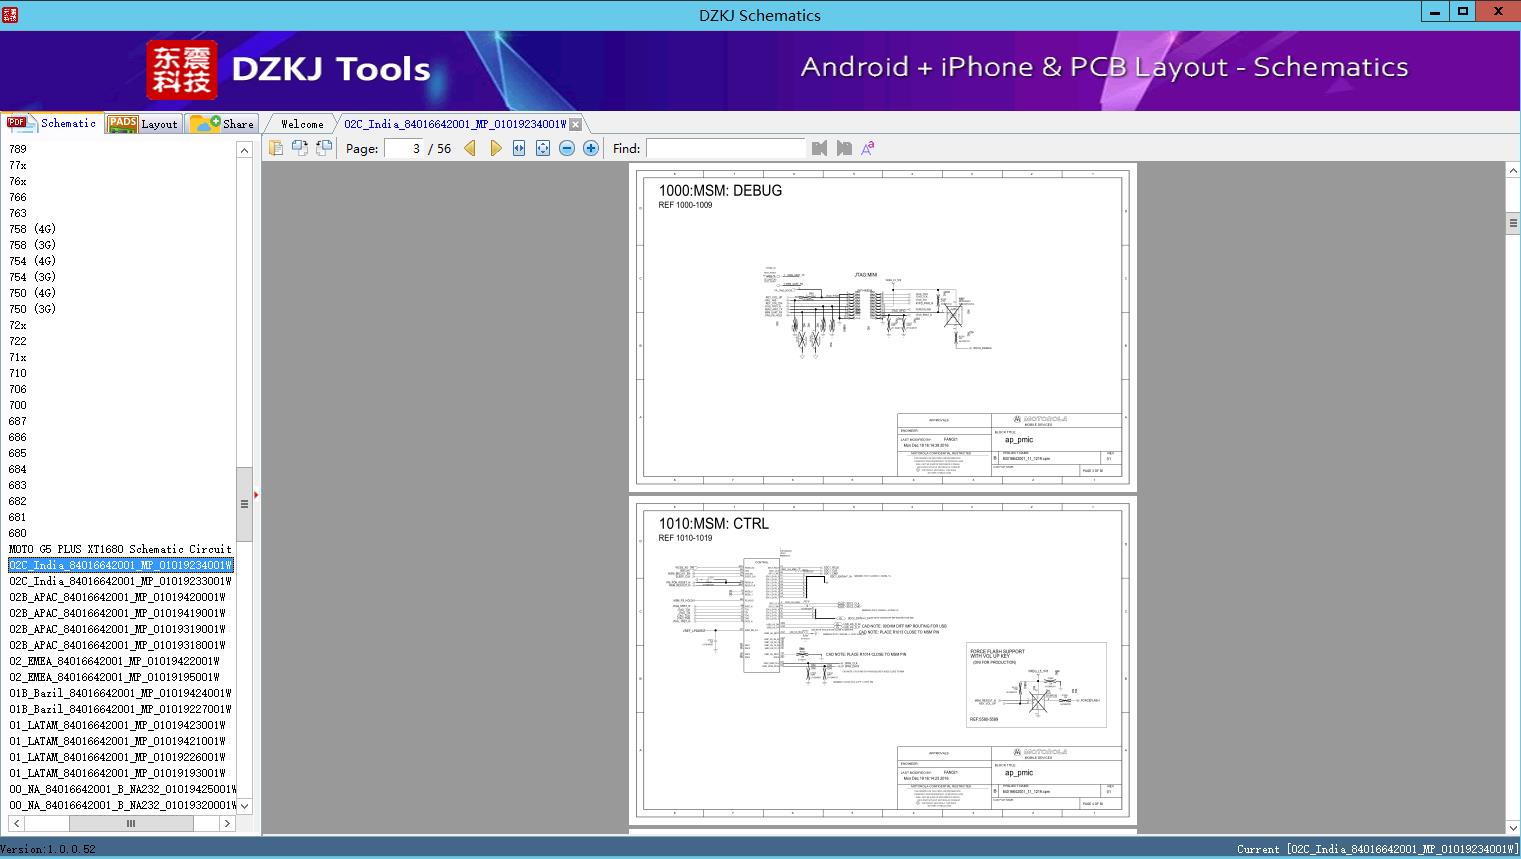The image size is (1521, 859).
Task: Zoom in with the plus icon
Action: coord(591,148)
